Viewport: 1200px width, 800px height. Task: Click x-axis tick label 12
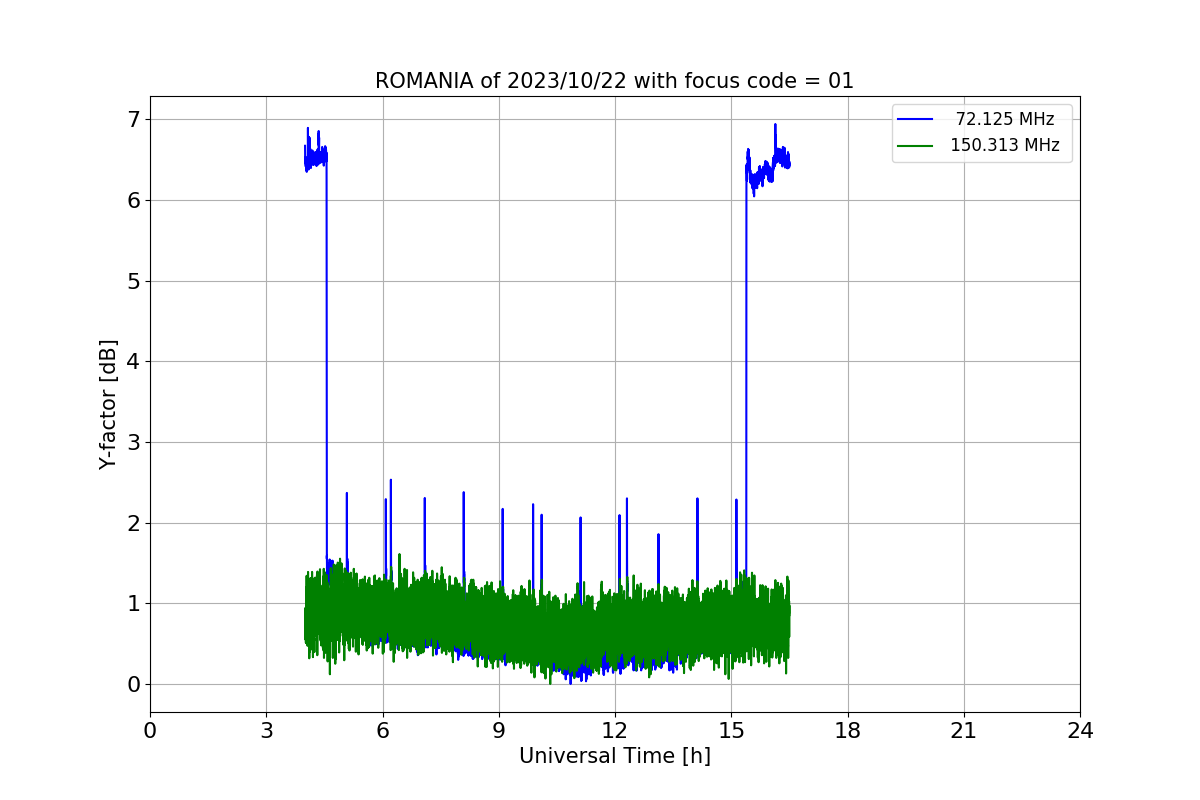pos(615,731)
